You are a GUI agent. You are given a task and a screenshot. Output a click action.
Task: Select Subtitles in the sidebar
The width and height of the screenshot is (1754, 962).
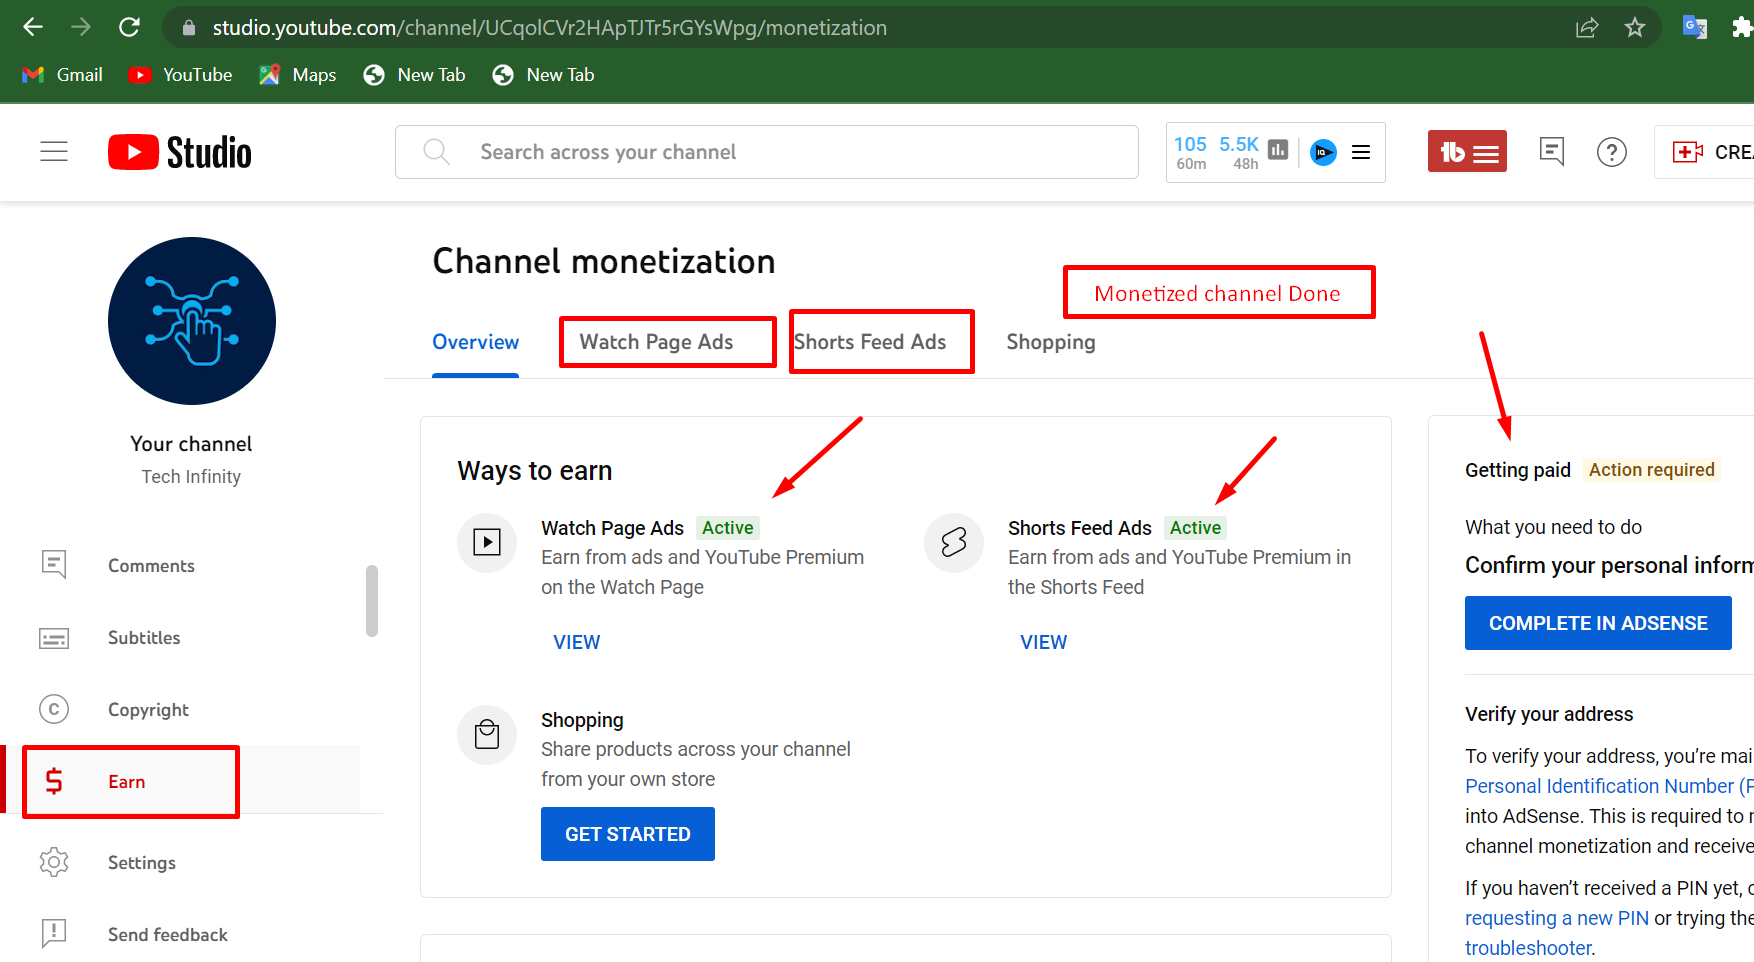click(x=143, y=637)
